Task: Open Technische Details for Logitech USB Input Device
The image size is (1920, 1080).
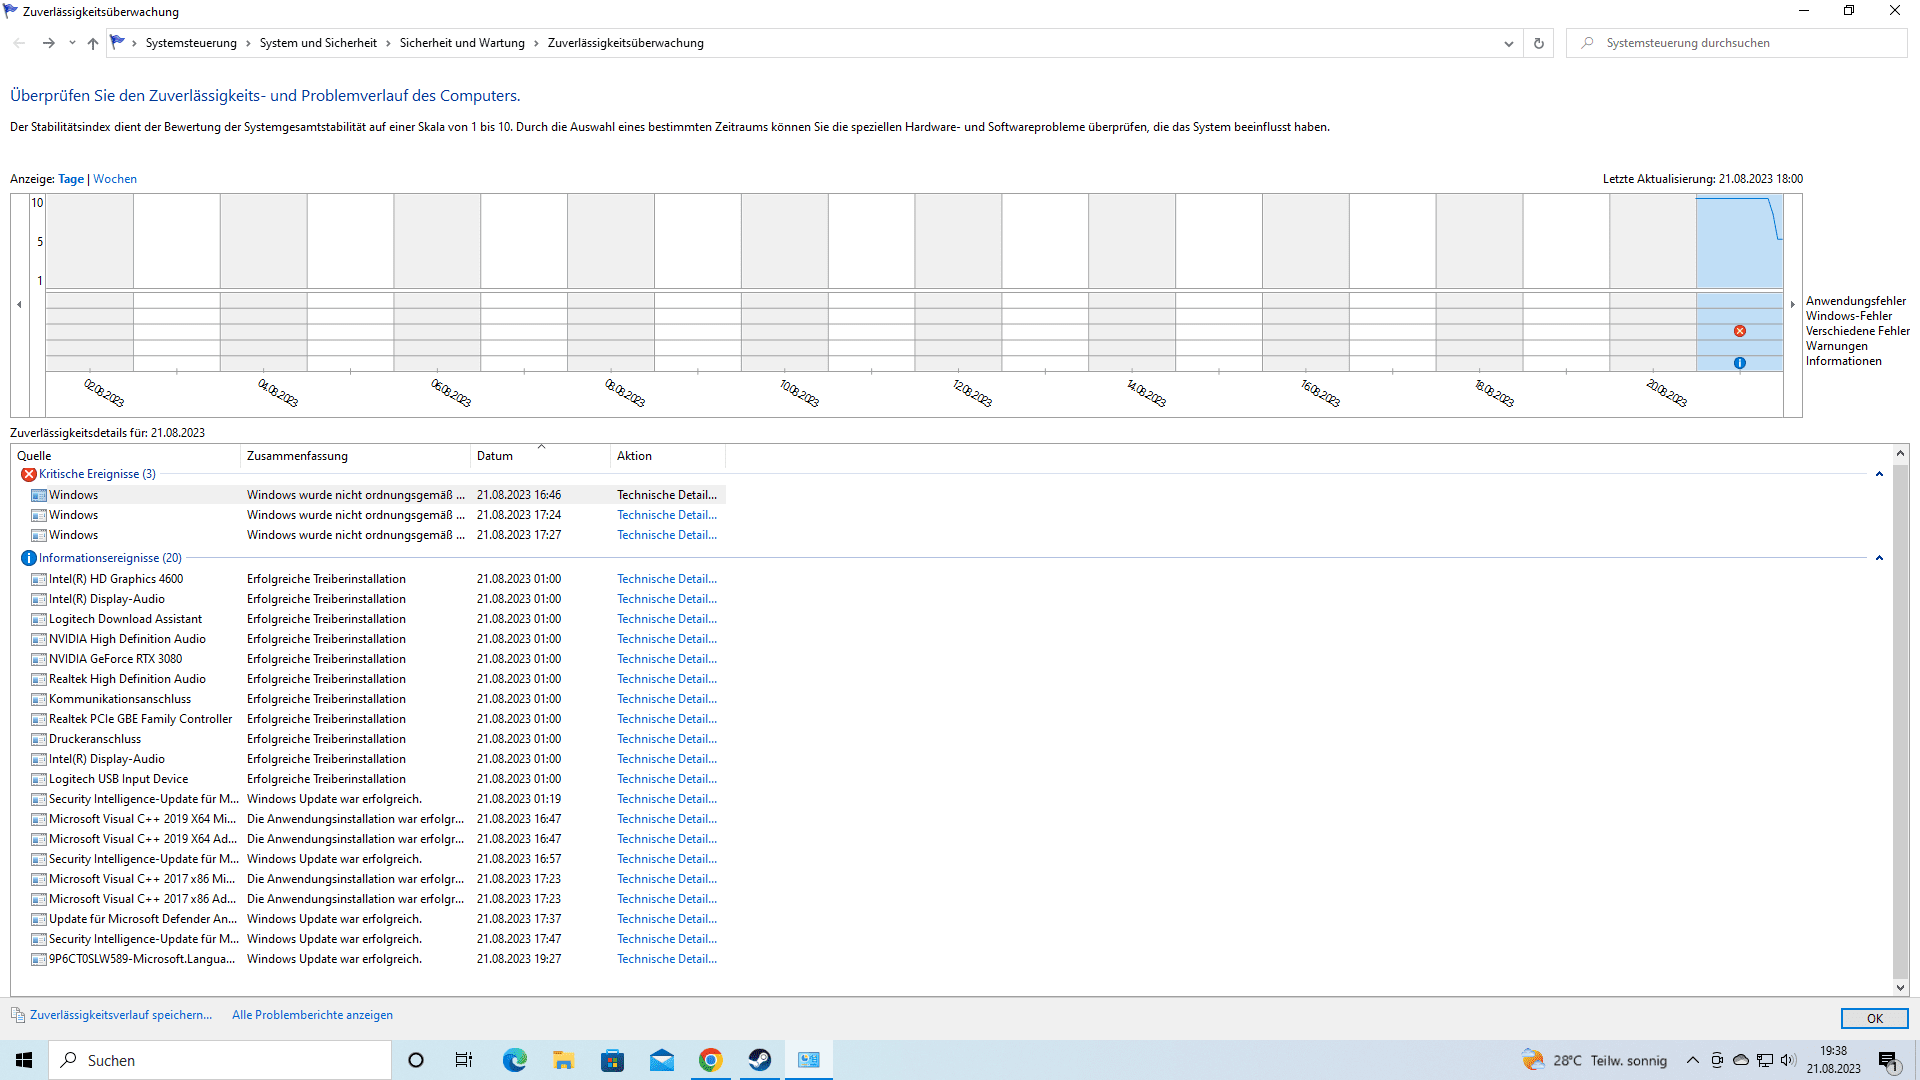Action: 667,779
